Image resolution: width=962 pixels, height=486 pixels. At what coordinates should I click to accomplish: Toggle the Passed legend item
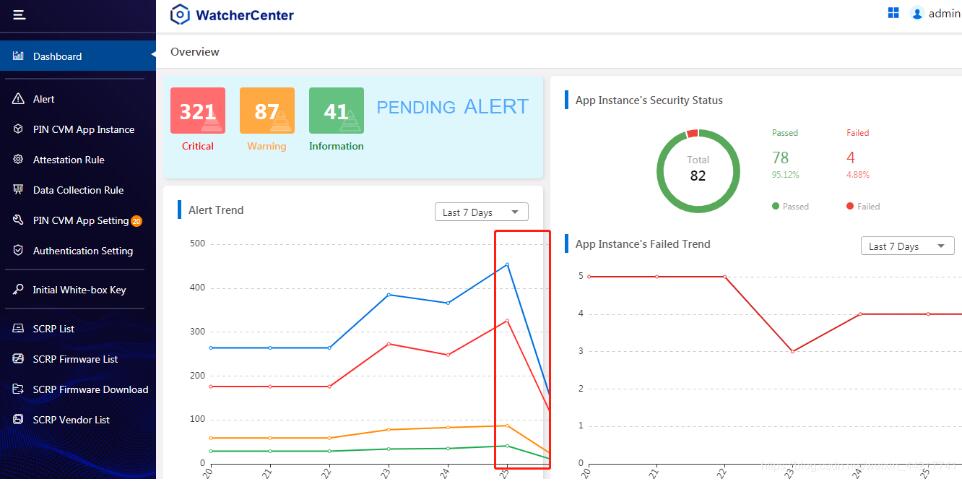click(x=790, y=206)
